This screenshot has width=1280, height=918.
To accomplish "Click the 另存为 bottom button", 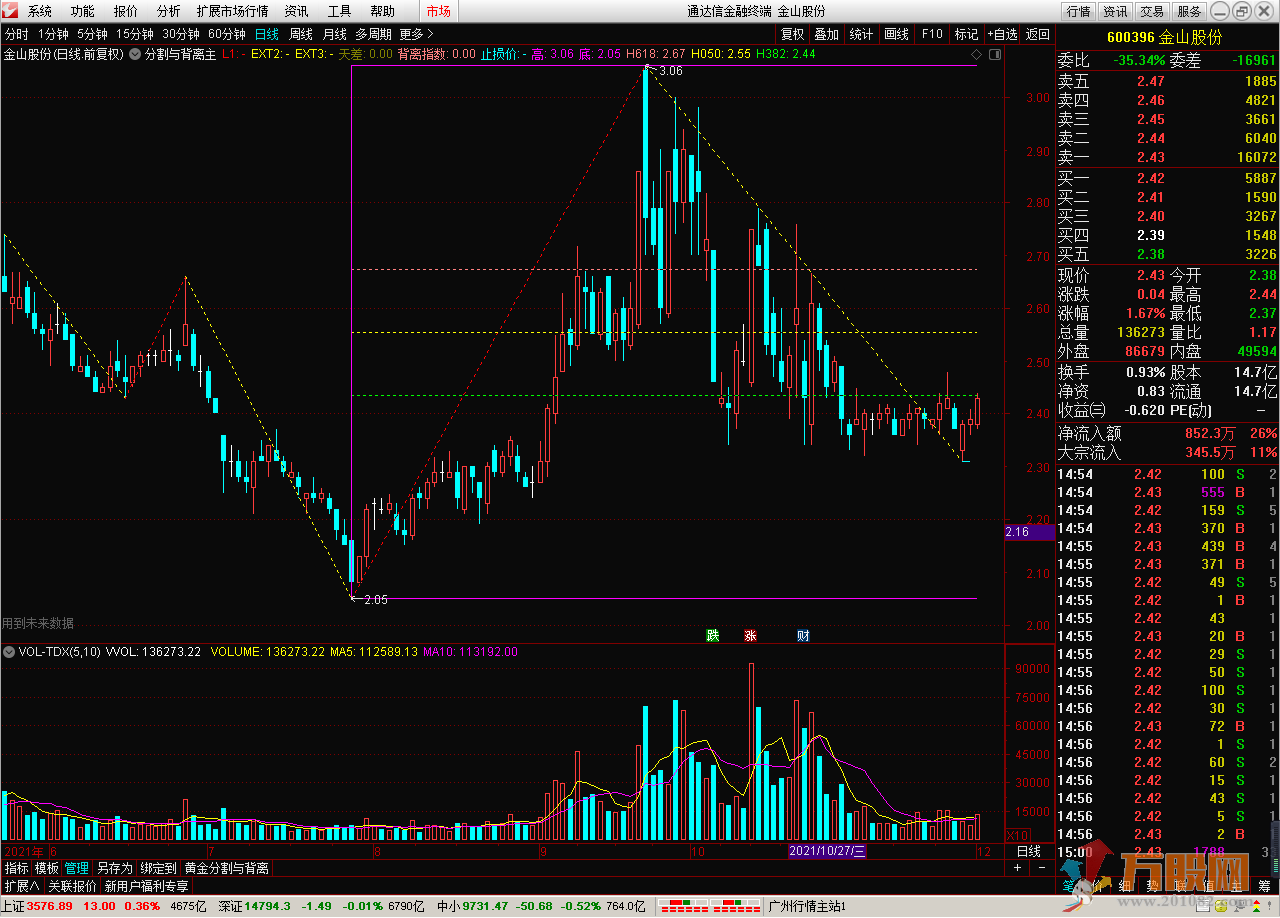I will click(x=114, y=868).
